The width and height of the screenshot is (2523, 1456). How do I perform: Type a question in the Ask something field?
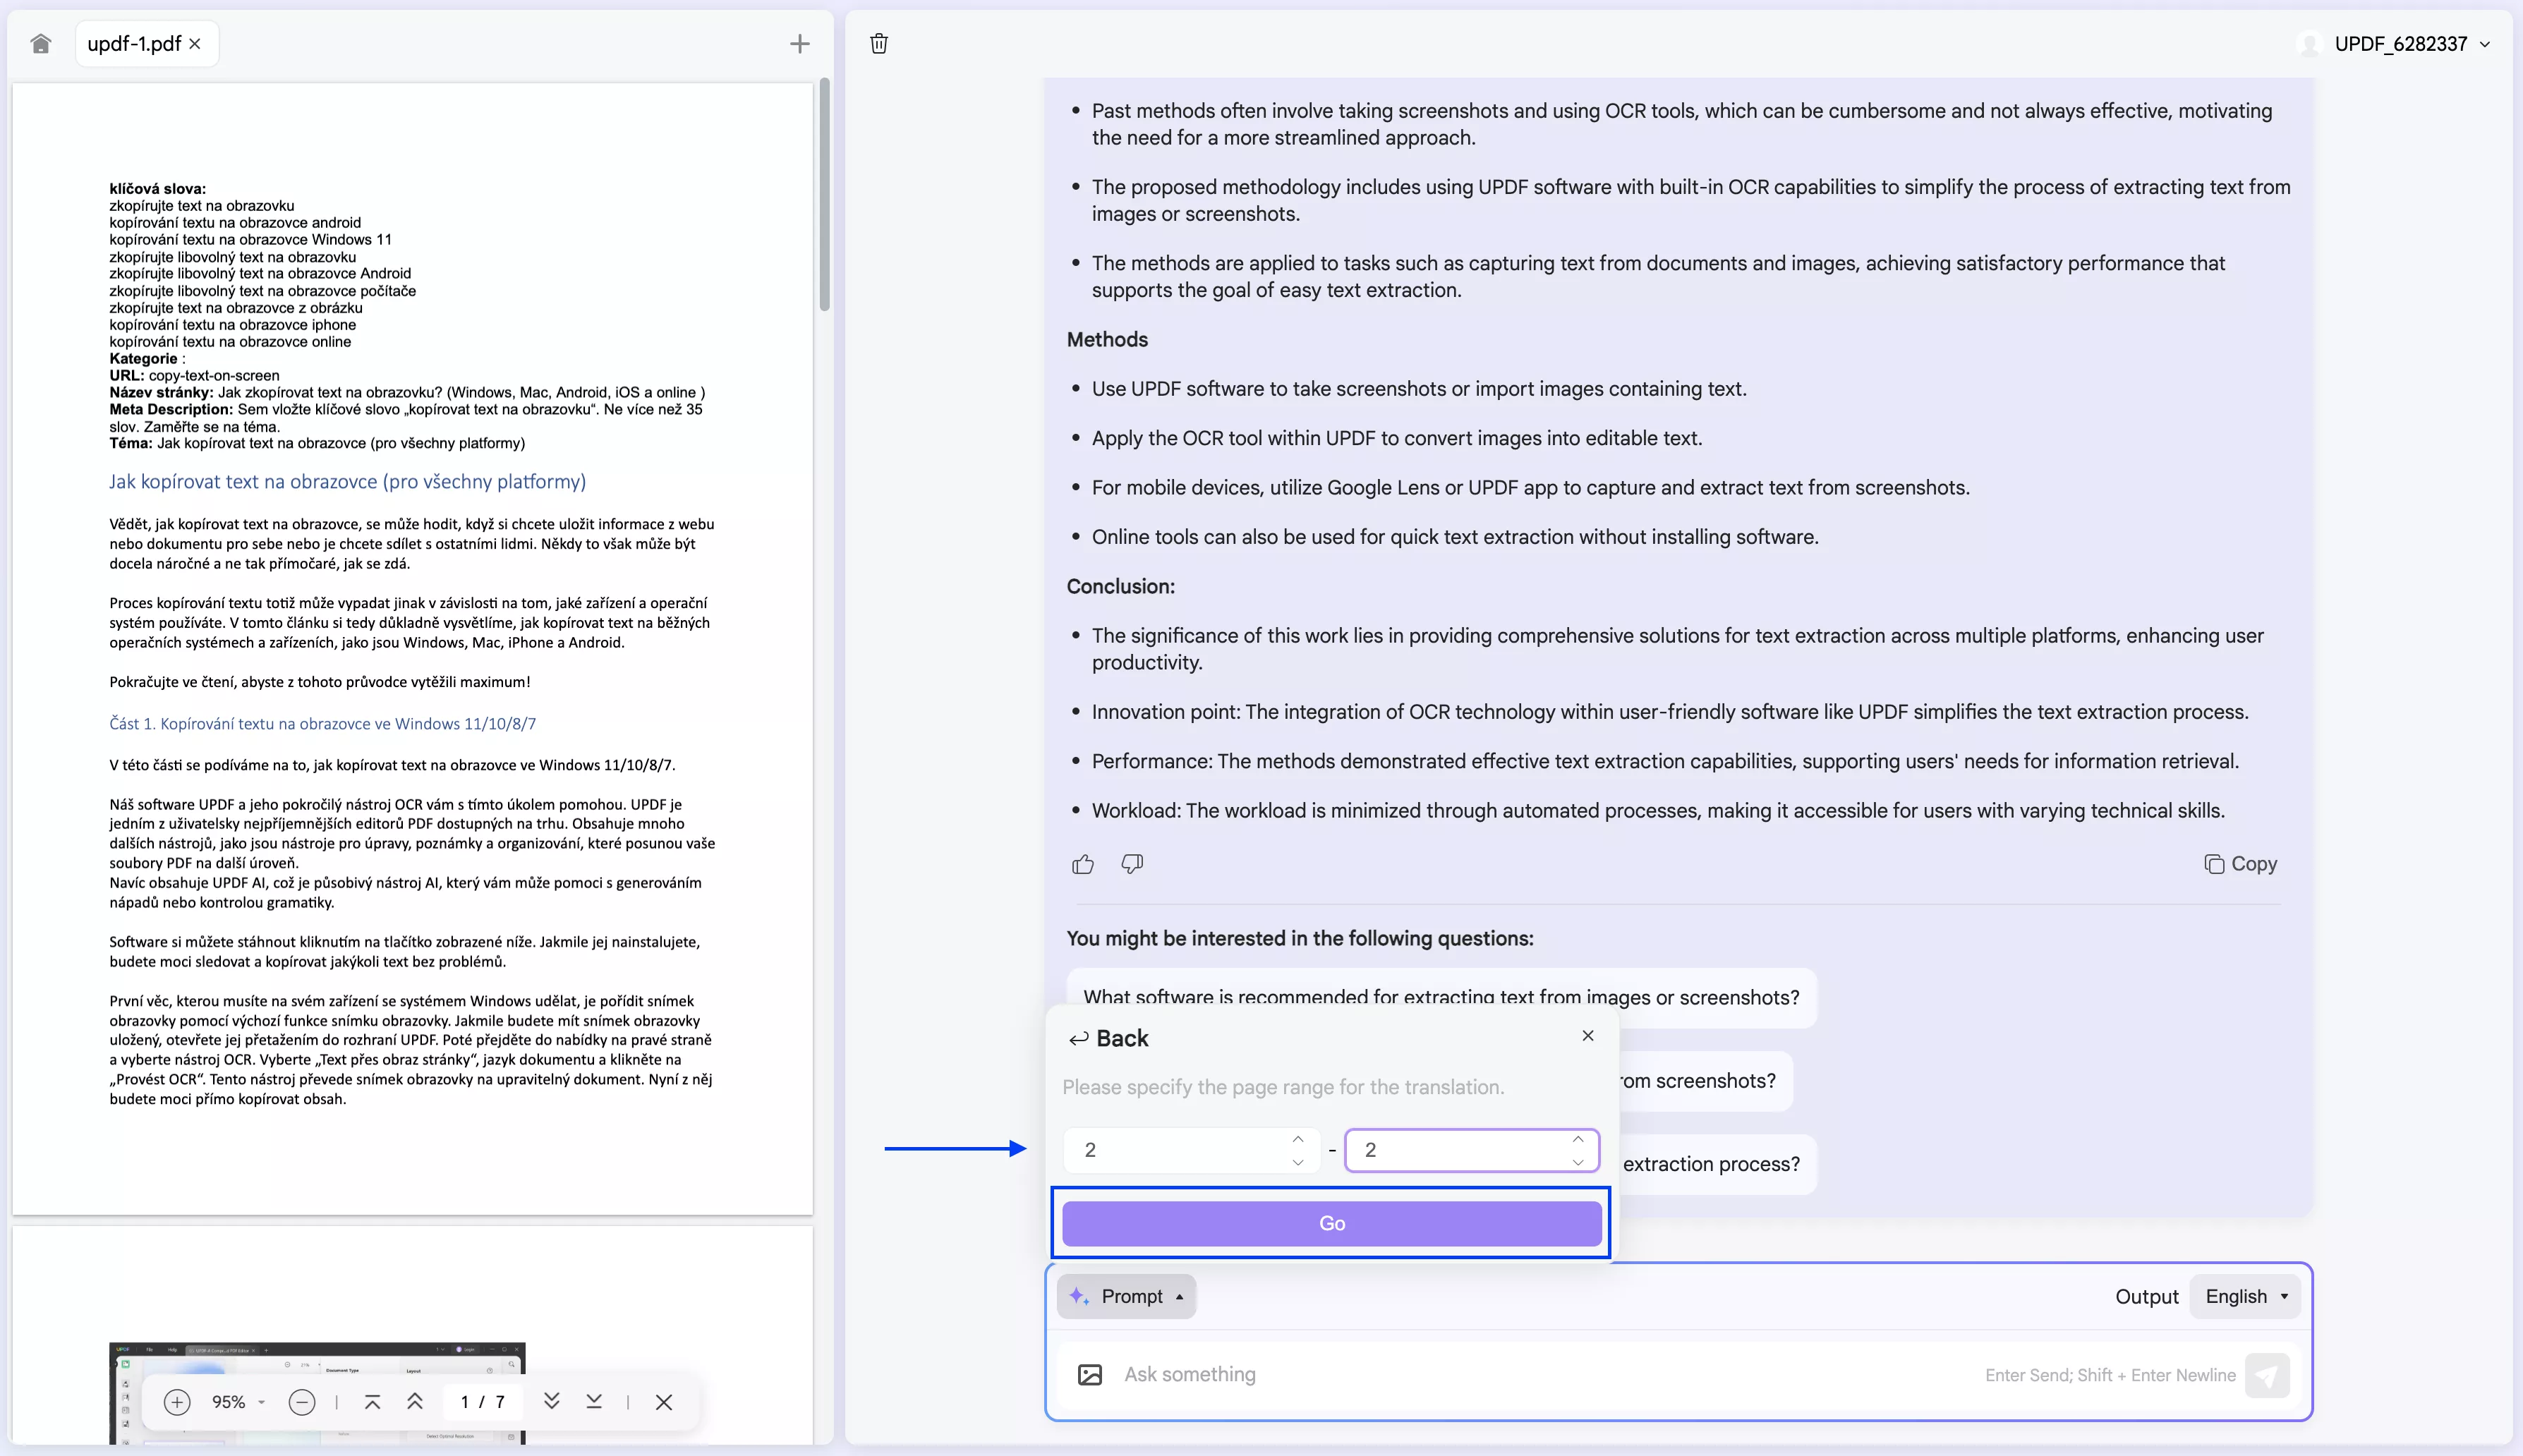point(1400,1375)
